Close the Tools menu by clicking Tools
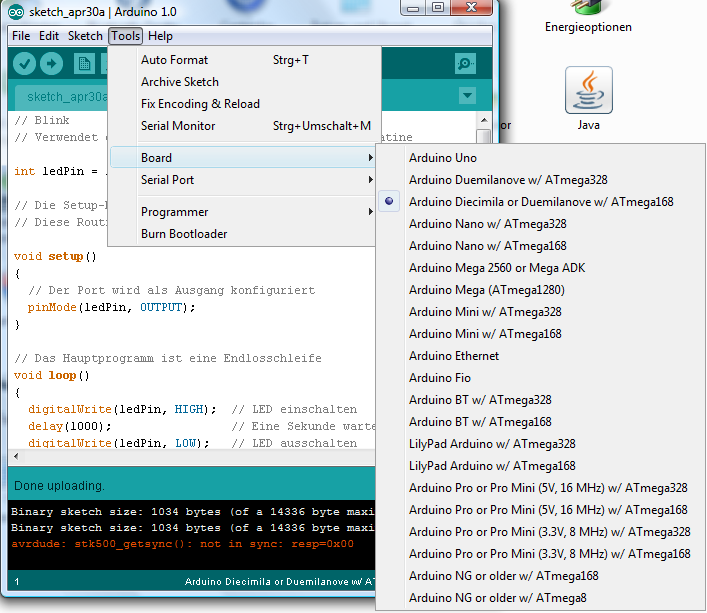This screenshot has width=707, height=613. coord(125,36)
